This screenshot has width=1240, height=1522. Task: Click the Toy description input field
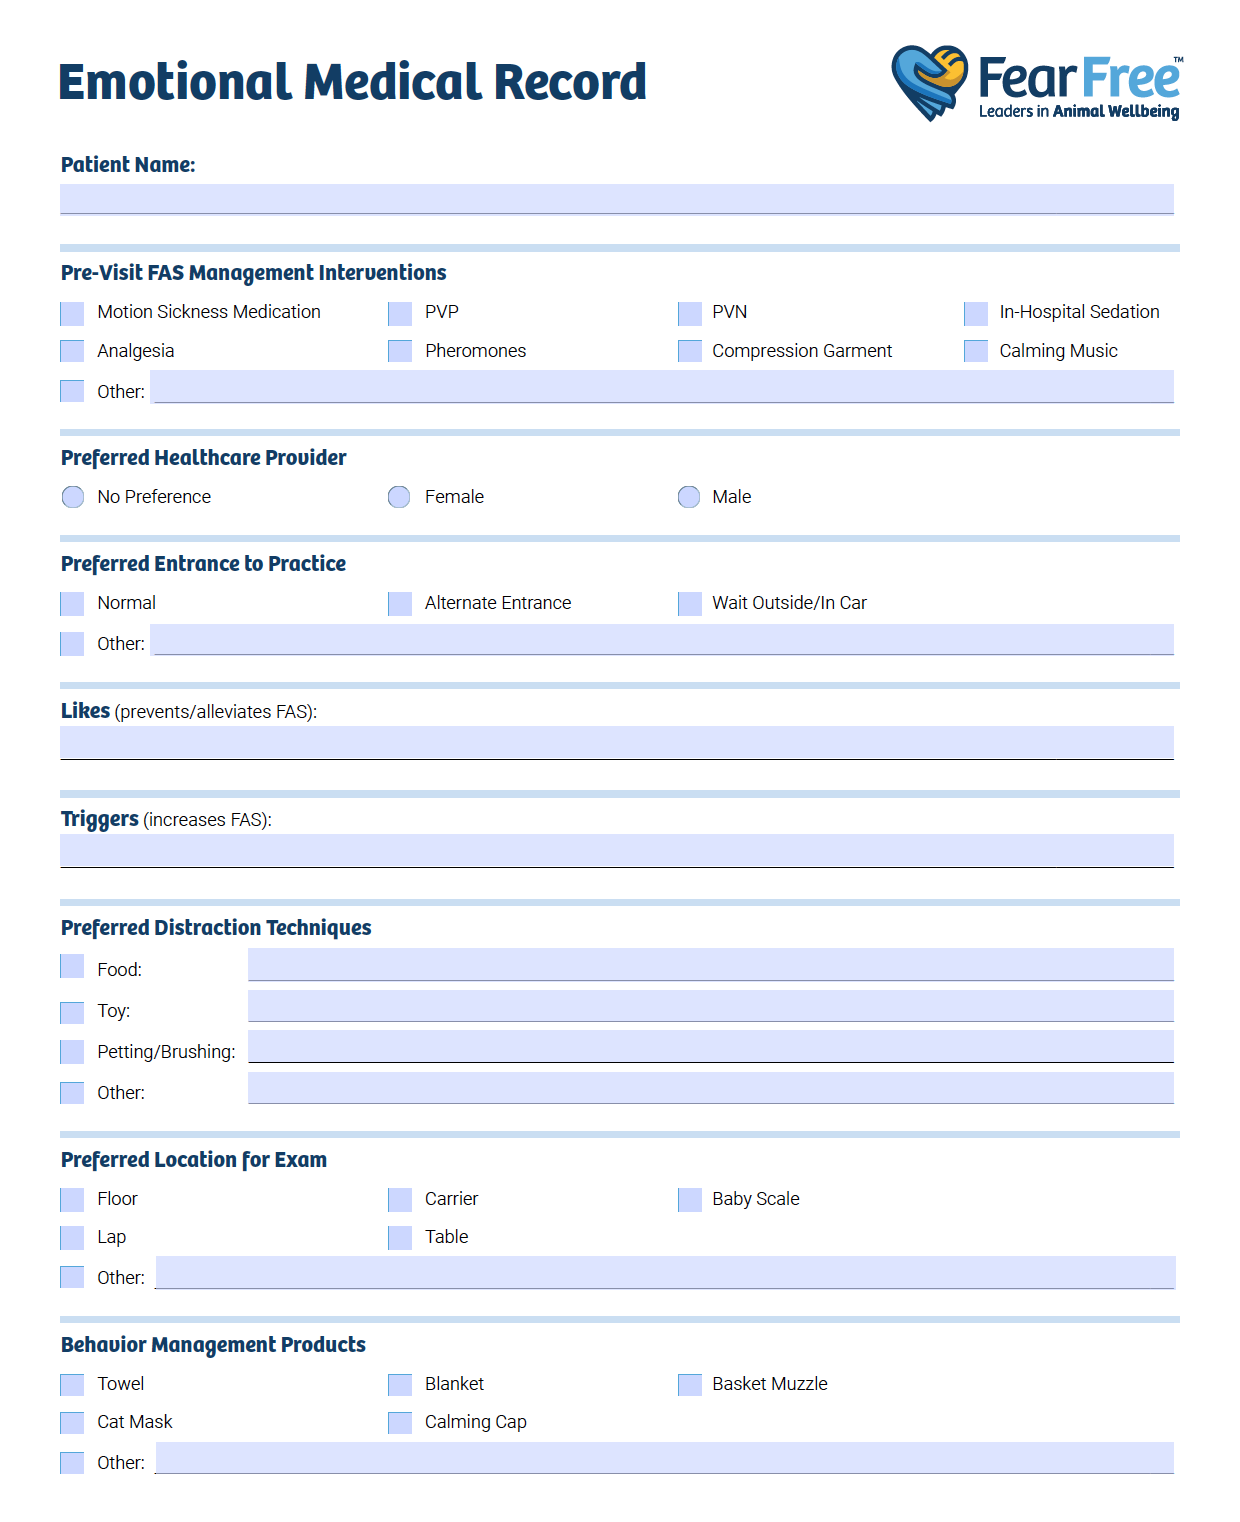[710, 1006]
